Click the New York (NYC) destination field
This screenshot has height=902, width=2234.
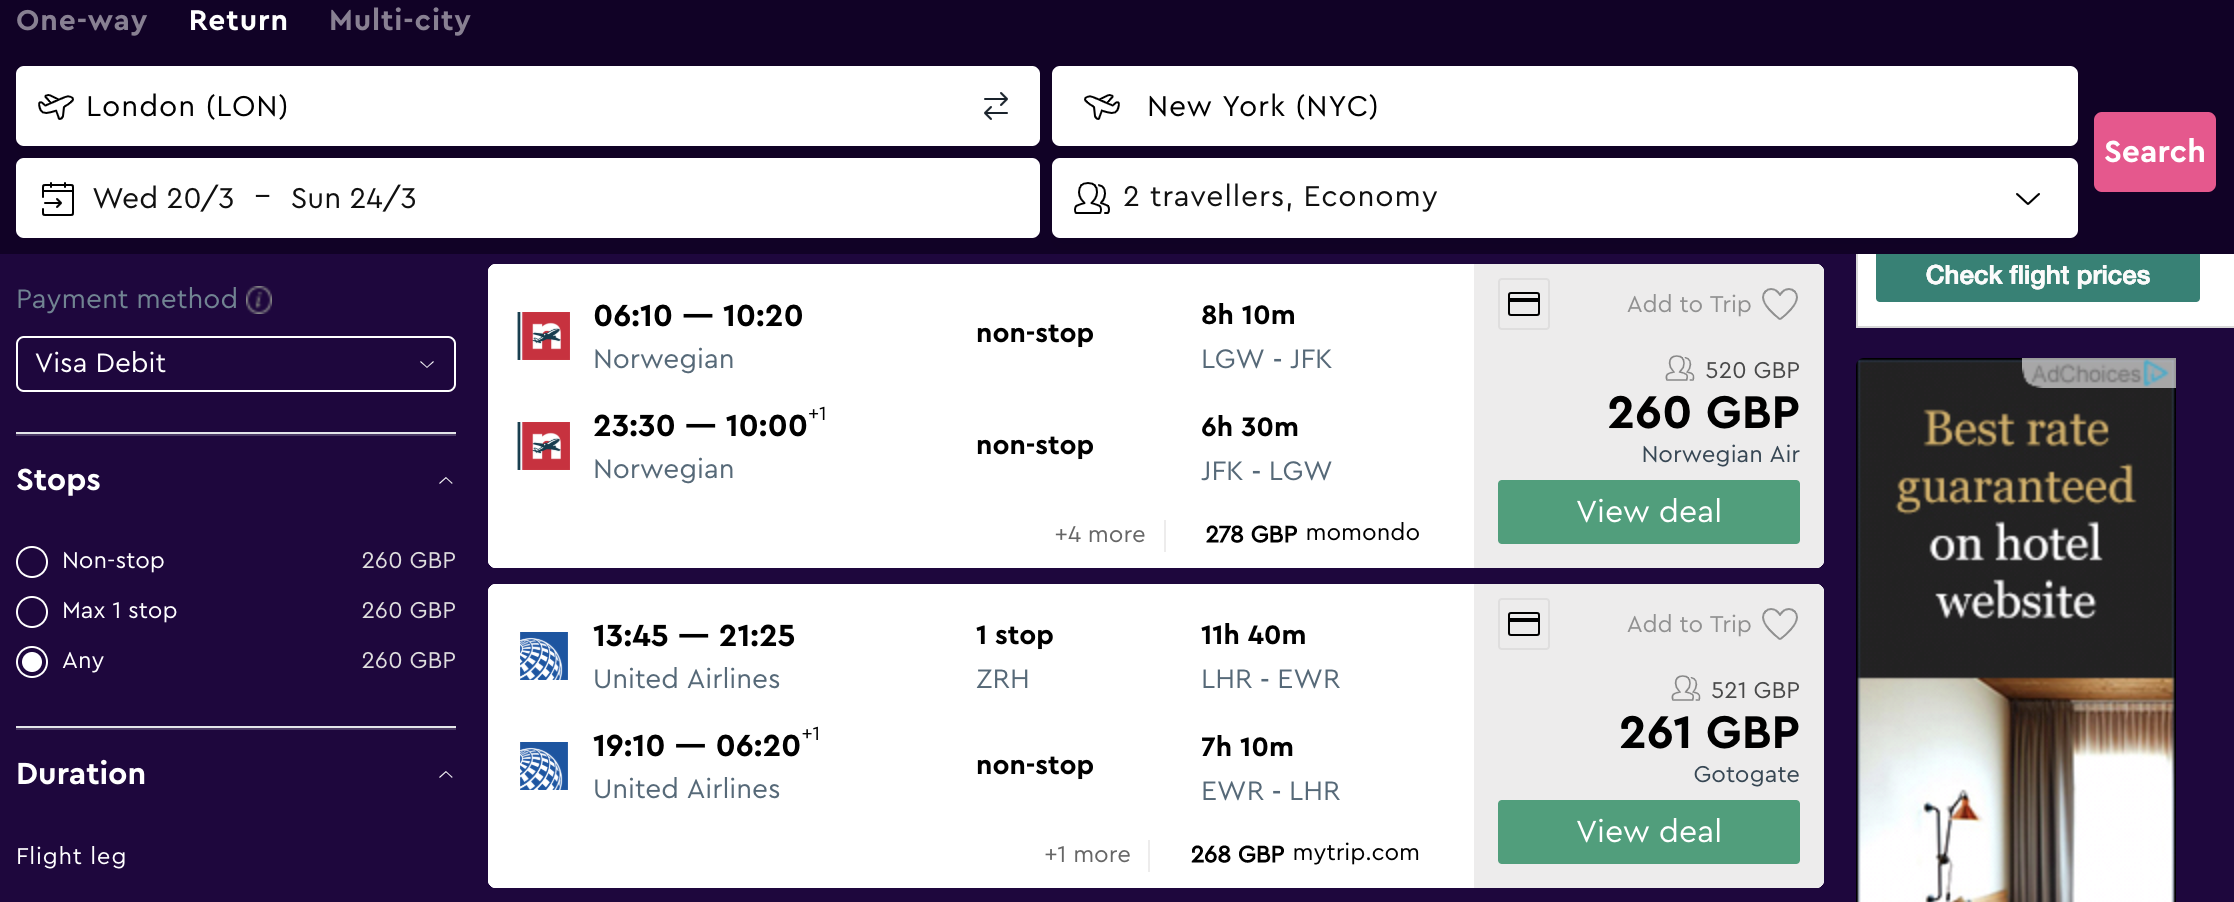(1564, 106)
